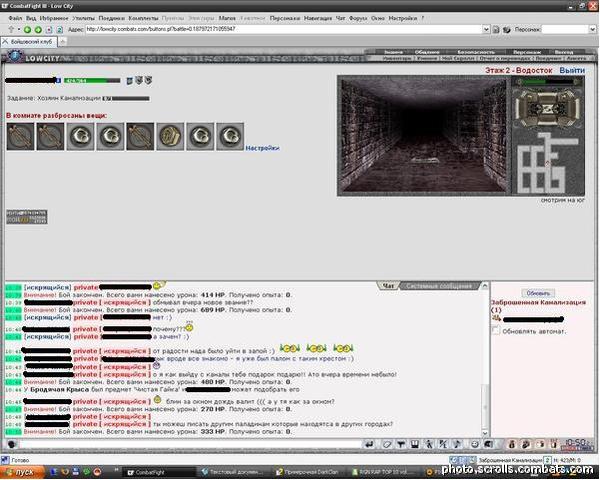600x480 pixels.
Task: Click the blue taskbar quick-launch browser icon
Action: 54,472
